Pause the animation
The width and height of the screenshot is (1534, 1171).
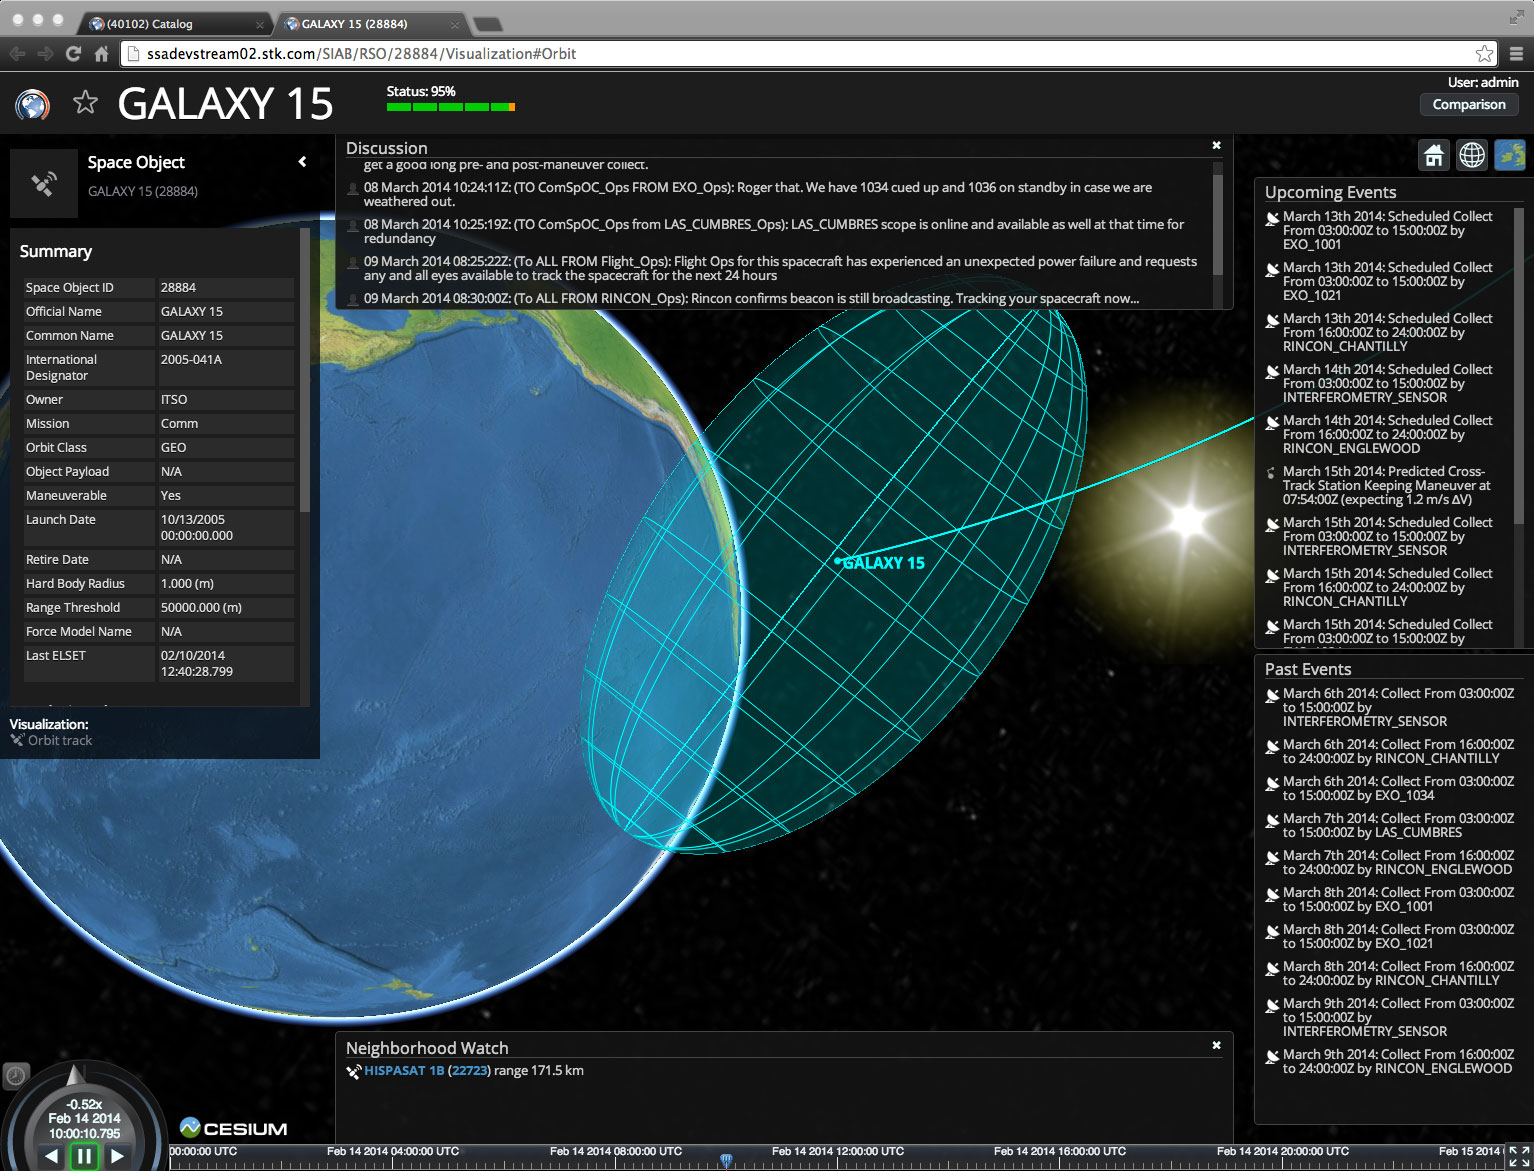[85, 1157]
